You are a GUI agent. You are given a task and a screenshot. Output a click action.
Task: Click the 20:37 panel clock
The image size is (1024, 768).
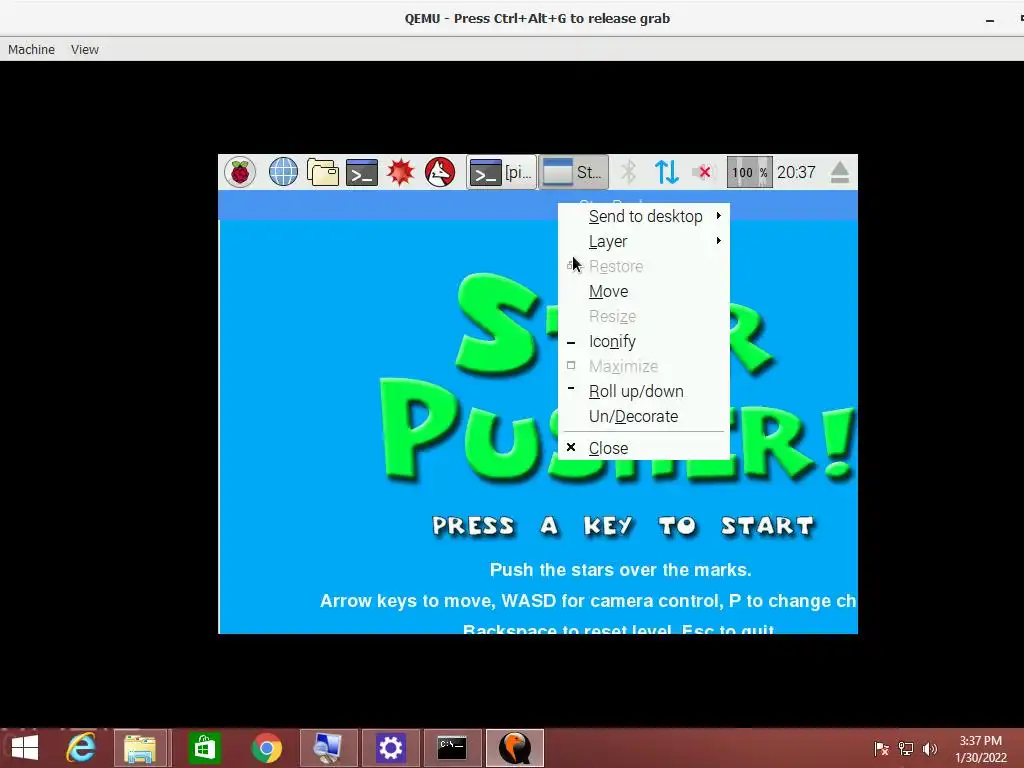[796, 172]
